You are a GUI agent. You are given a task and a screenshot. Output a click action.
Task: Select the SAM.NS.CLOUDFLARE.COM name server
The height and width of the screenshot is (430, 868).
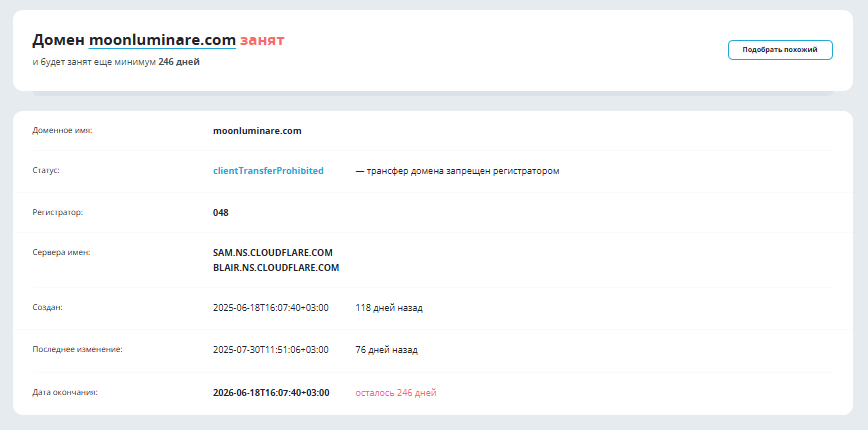point(272,253)
